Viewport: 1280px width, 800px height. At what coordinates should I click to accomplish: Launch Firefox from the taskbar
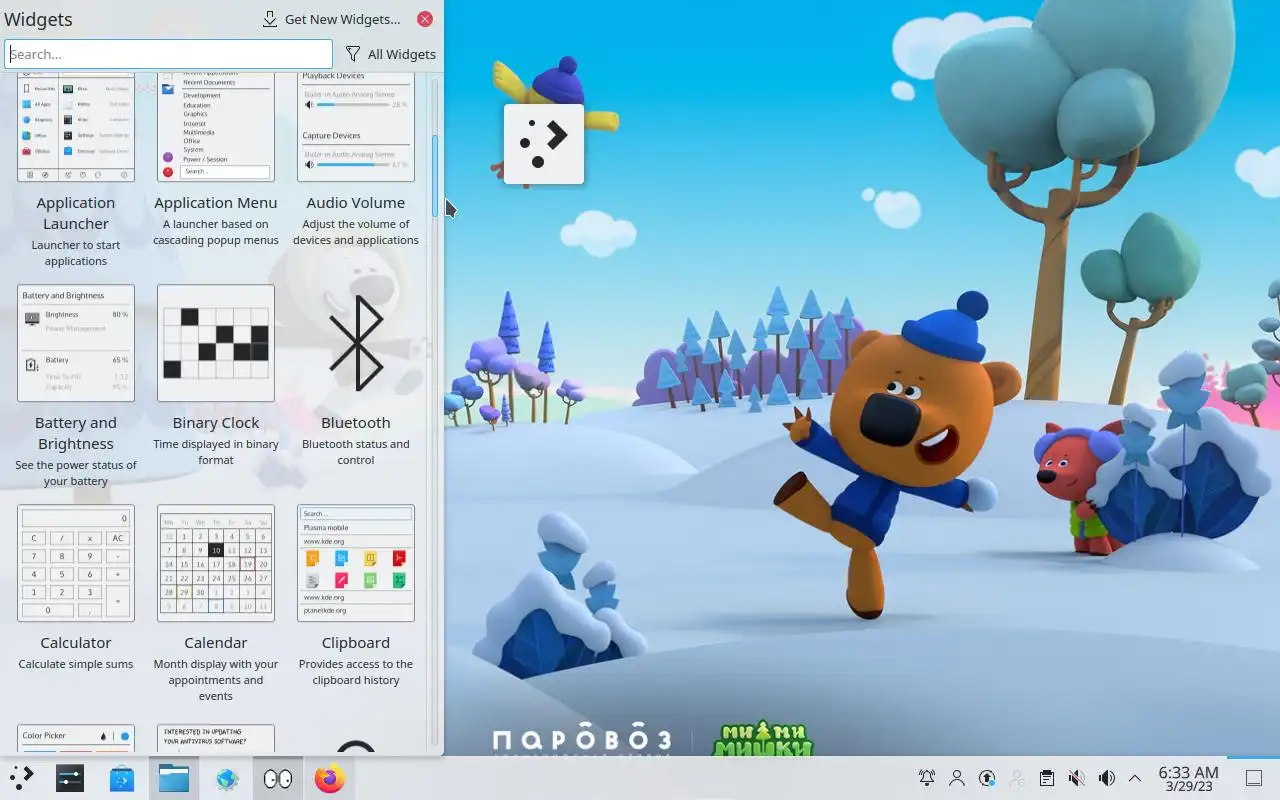pos(330,778)
